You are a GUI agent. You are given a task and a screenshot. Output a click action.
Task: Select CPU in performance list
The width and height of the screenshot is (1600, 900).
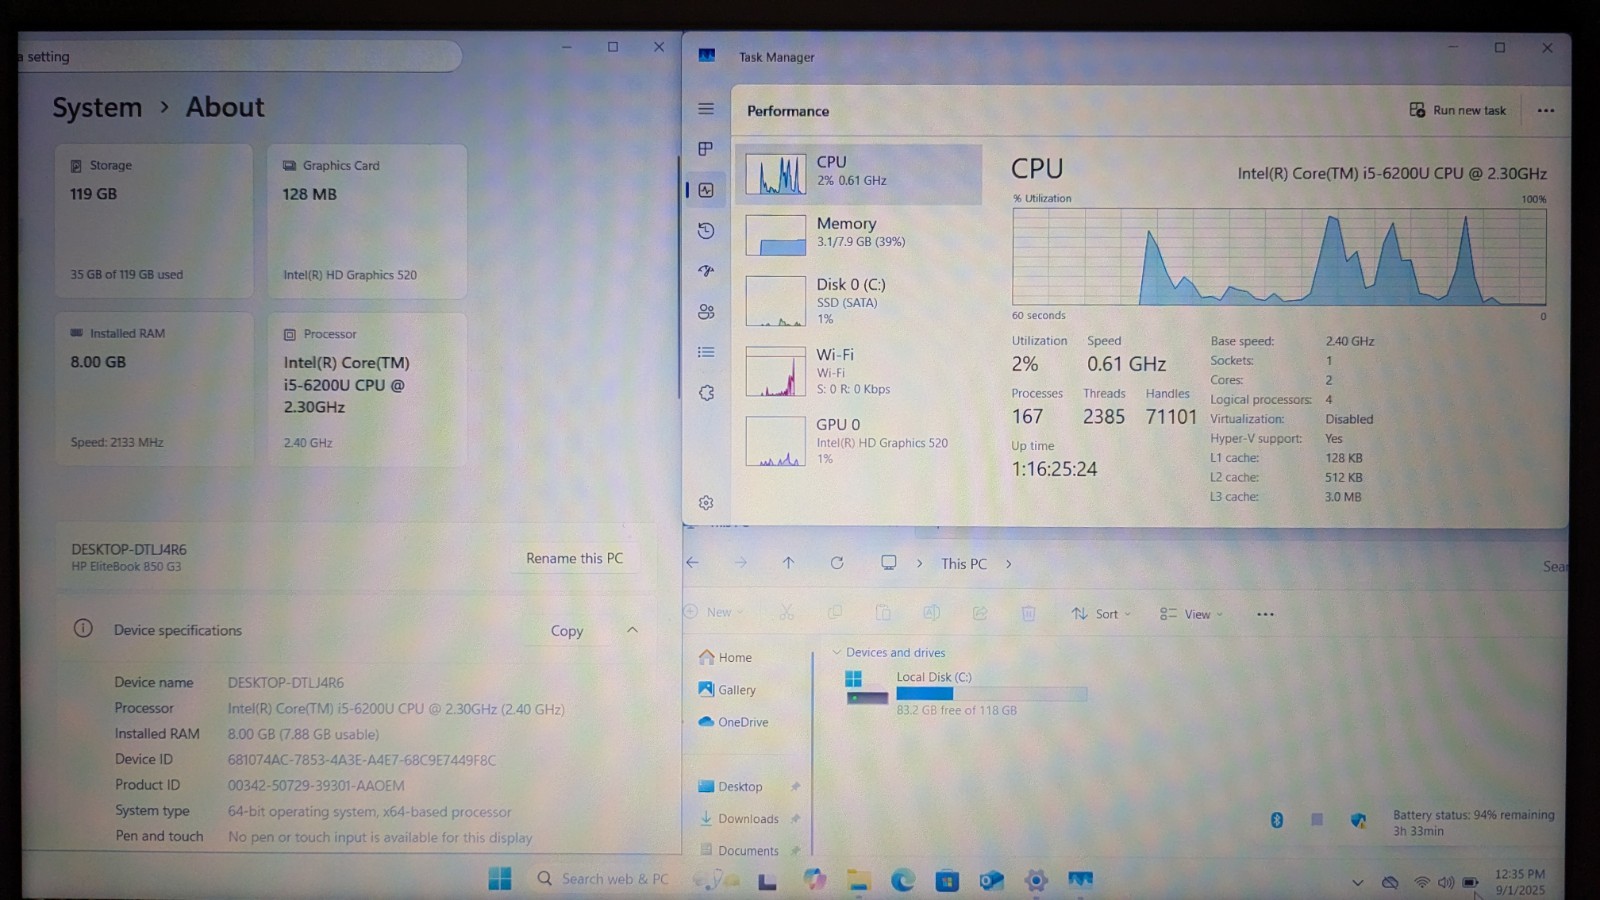coord(859,174)
